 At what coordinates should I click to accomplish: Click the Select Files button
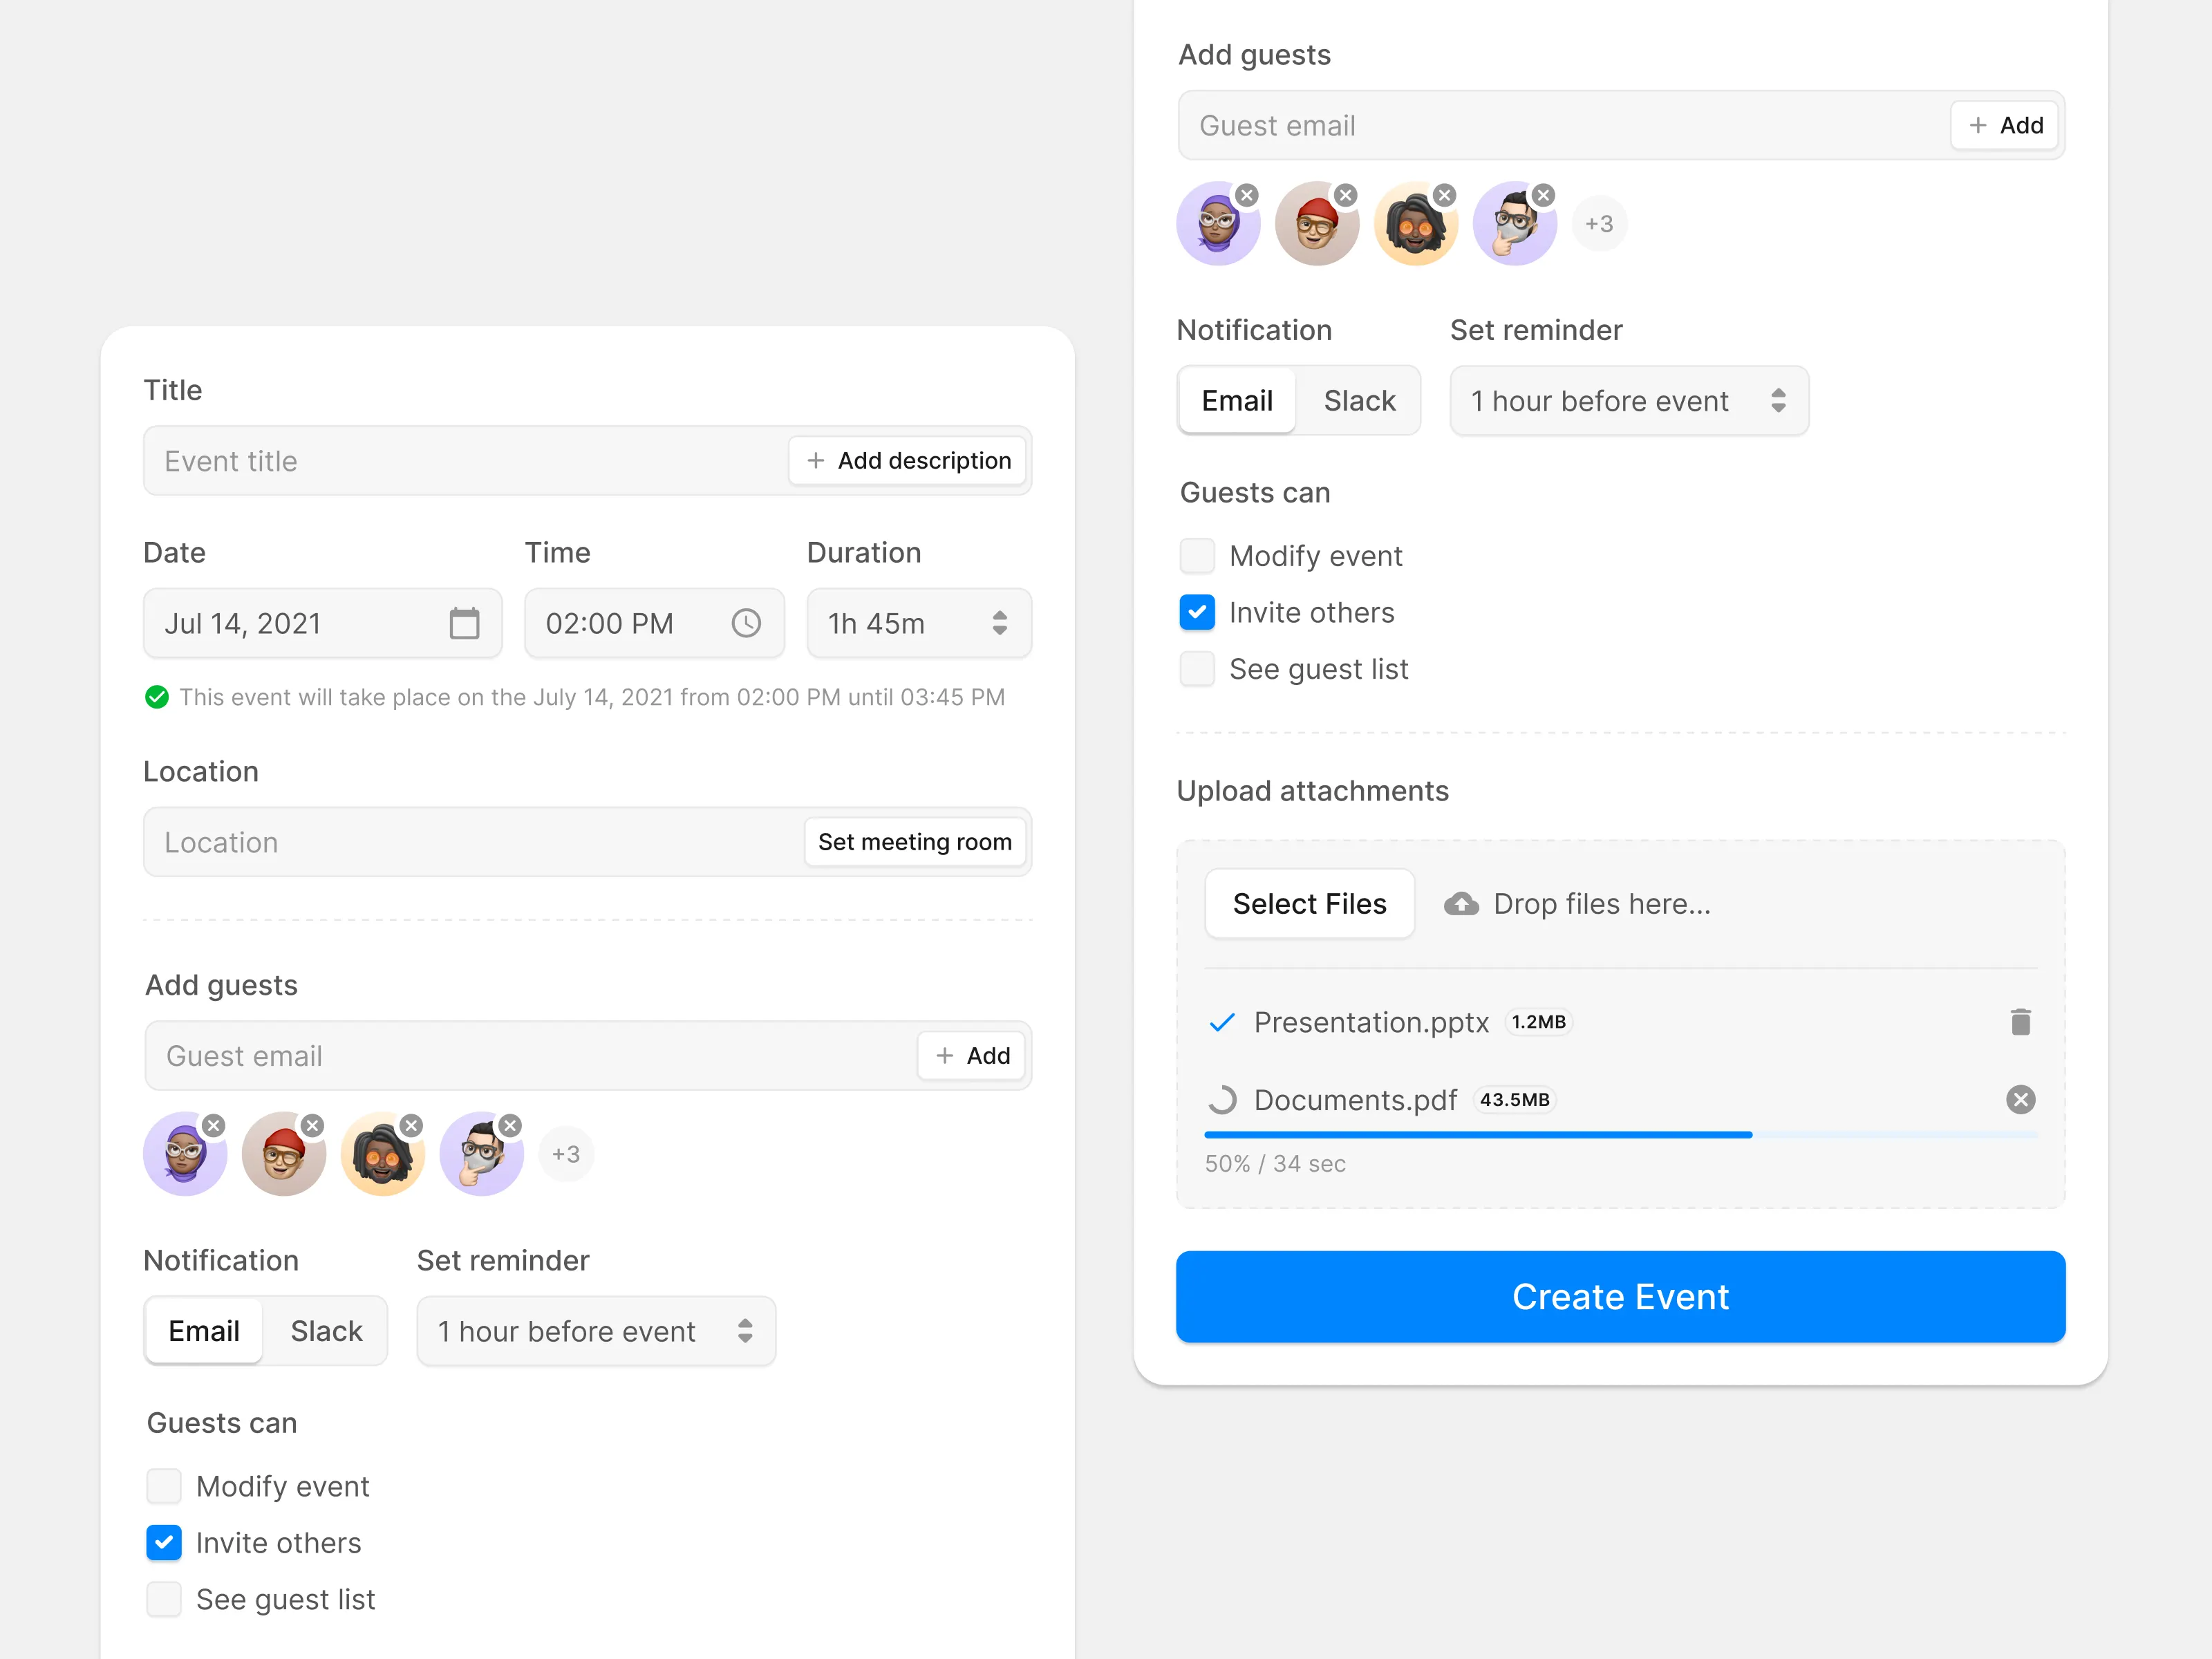pos(1309,904)
